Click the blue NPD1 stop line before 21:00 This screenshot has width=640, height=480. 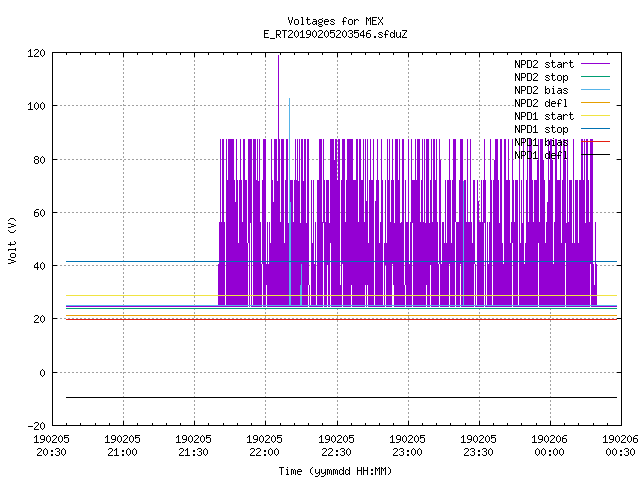tap(94, 261)
